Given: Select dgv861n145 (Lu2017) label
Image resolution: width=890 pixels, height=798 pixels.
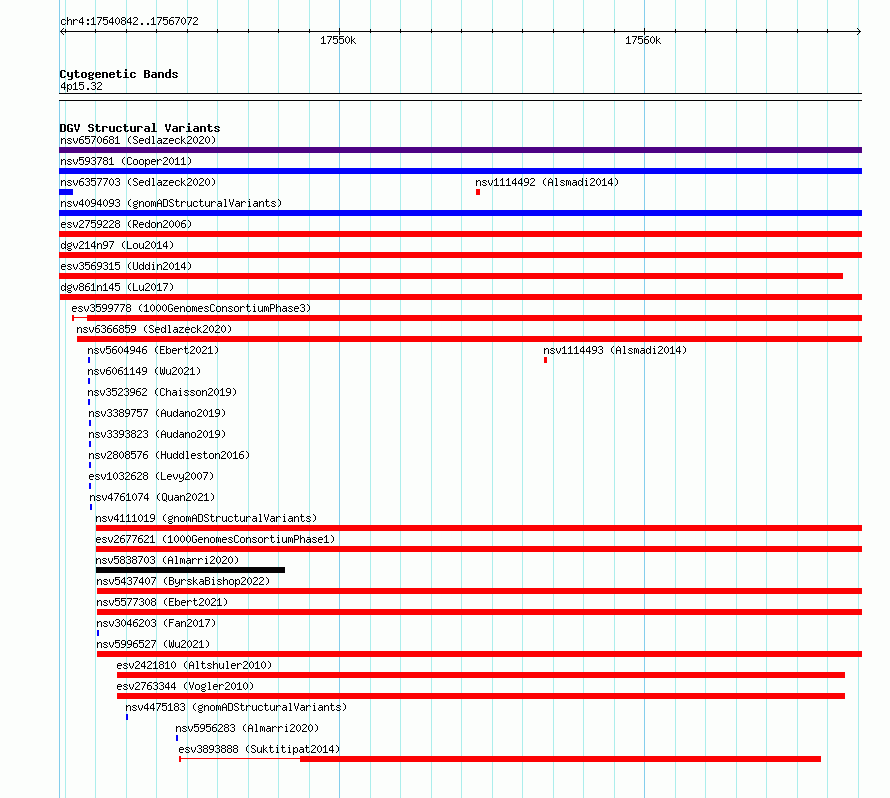Looking at the screenshot, I should [x=117, y=287].
